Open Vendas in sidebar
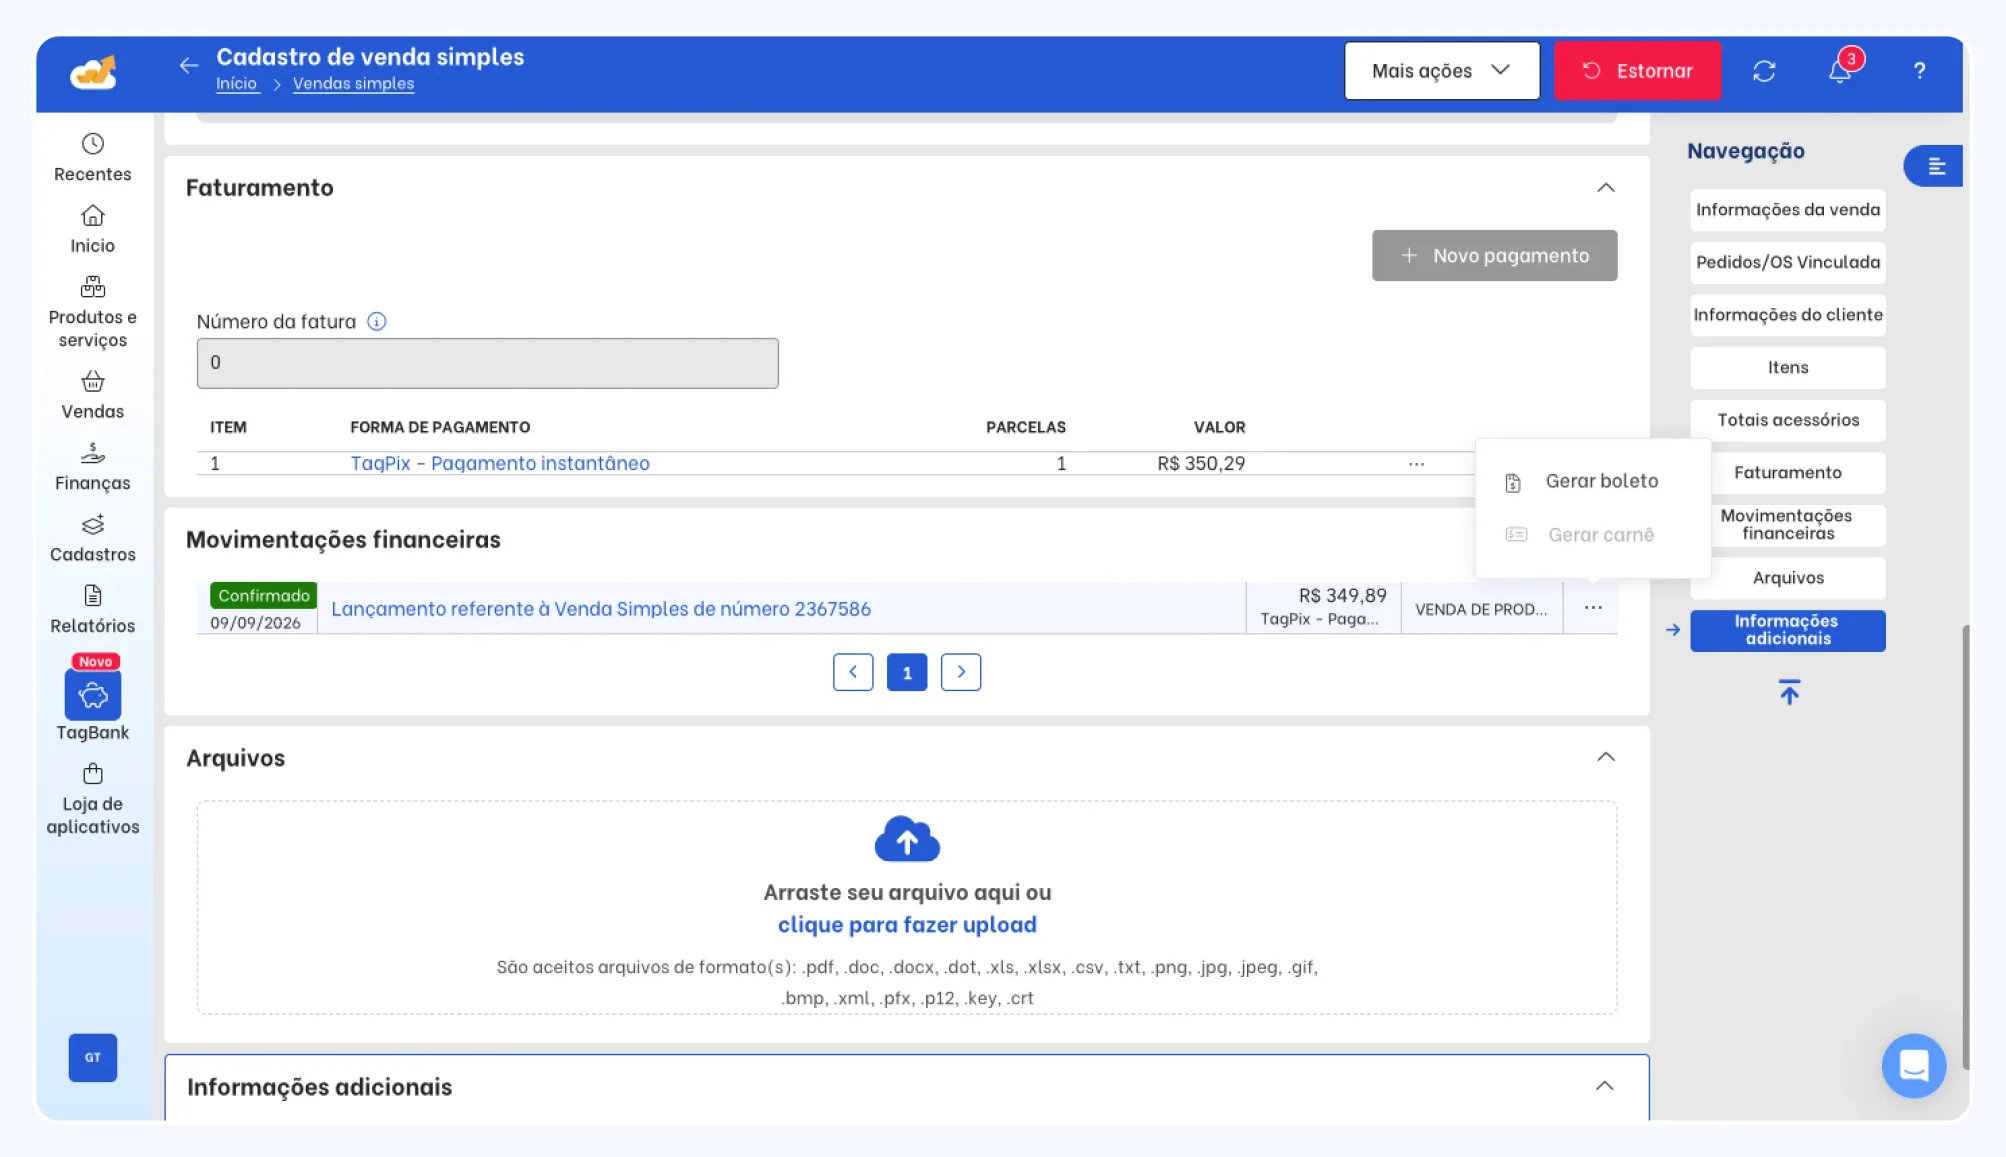Image resolution: width=2006 pixels, height=1157 pixels. (x=92, y=396)
